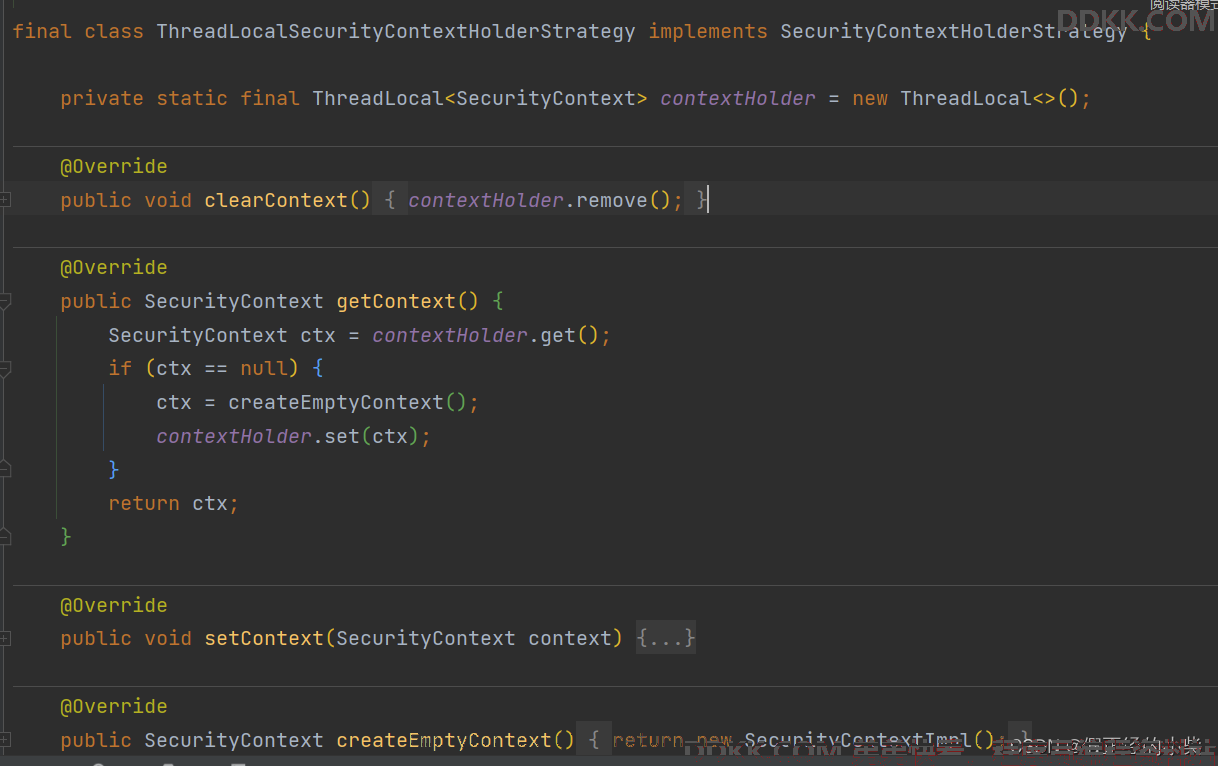Expand createEmptyContext method with gutter plus icon
Viewport: 1218px width, 766px height.
tap(5, 740)
